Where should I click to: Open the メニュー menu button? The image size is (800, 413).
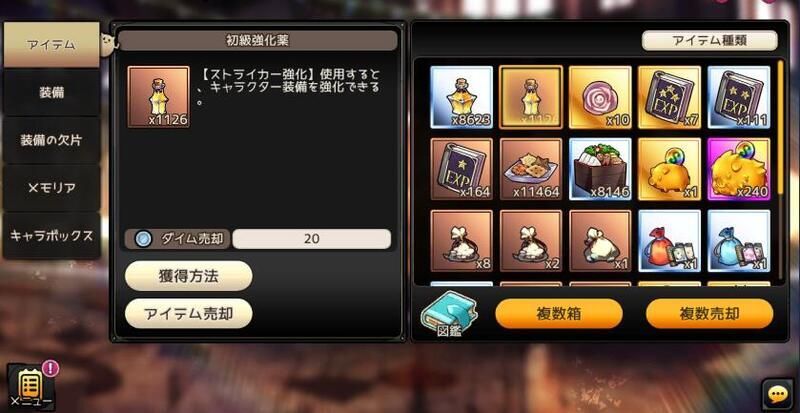pyautogui.click(x=31, y=387)
